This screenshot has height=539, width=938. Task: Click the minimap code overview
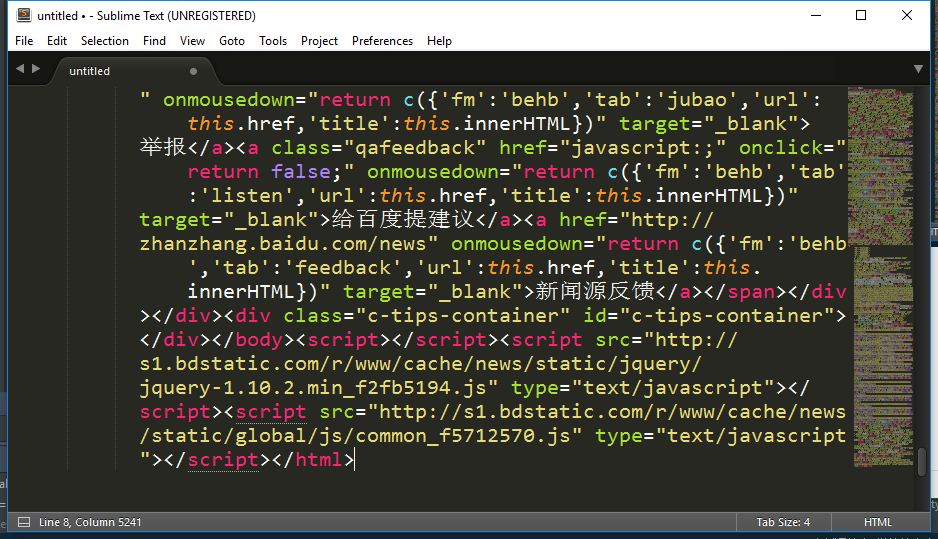(x=881, y=276)
